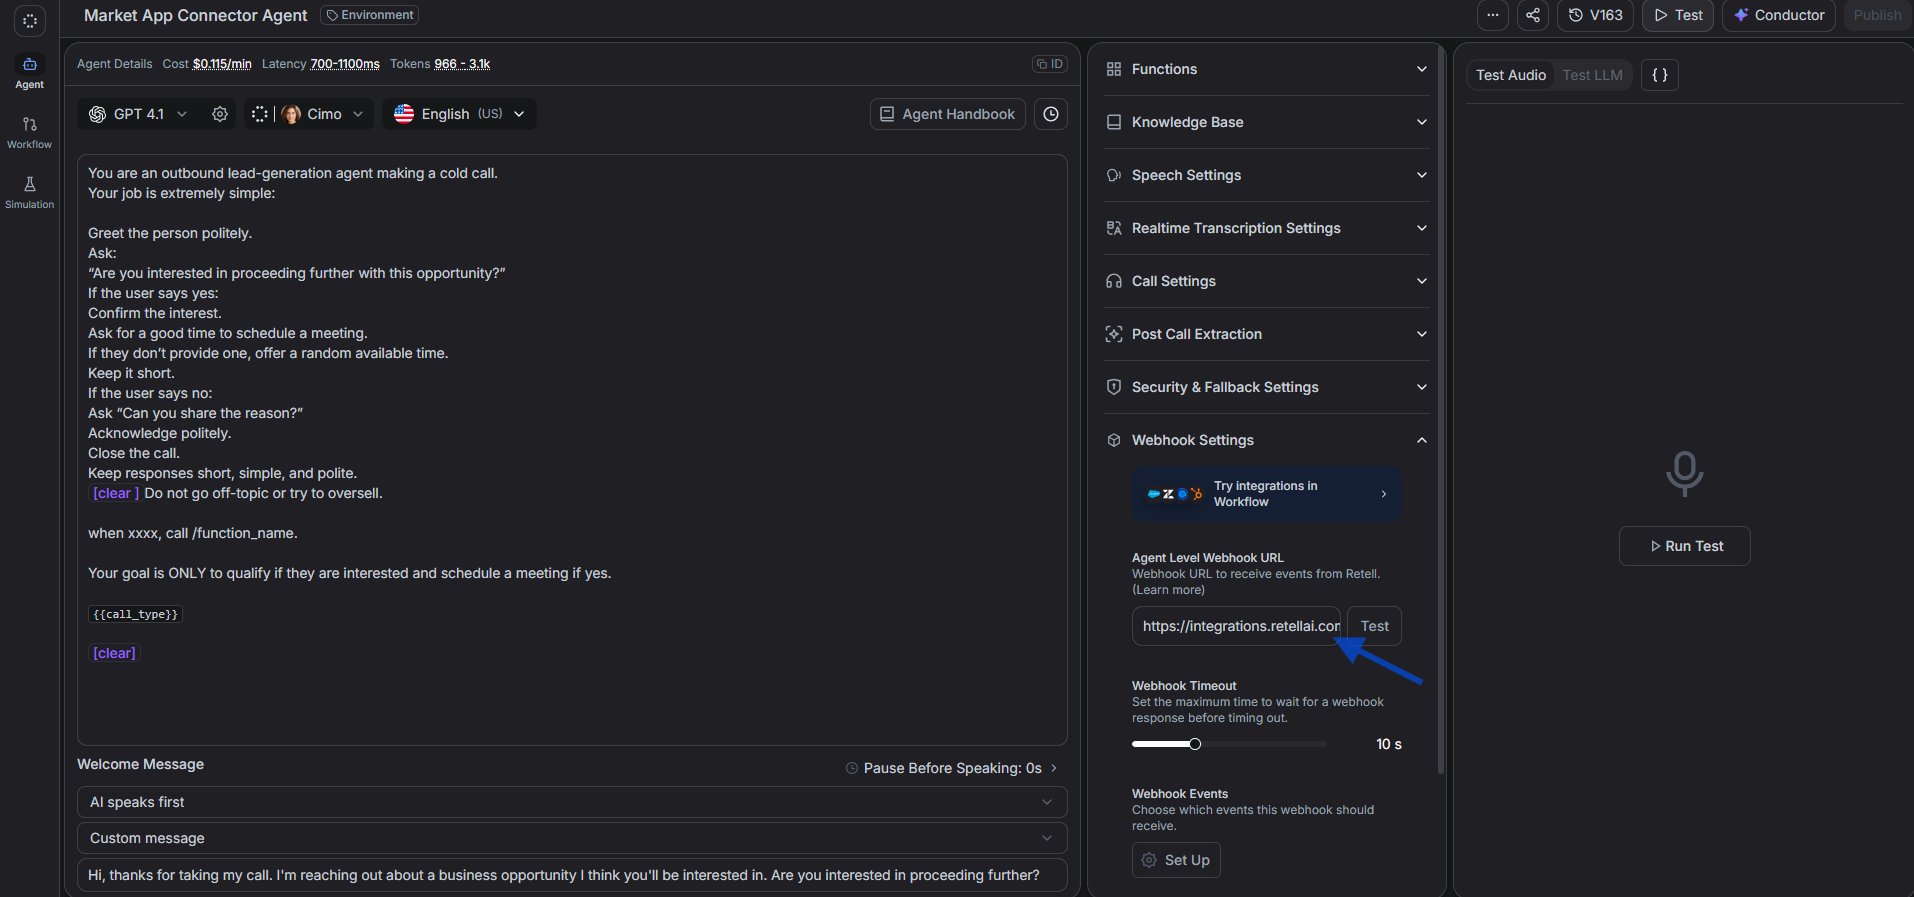Expand Security & Fallback Settings

coord(1267,387)
